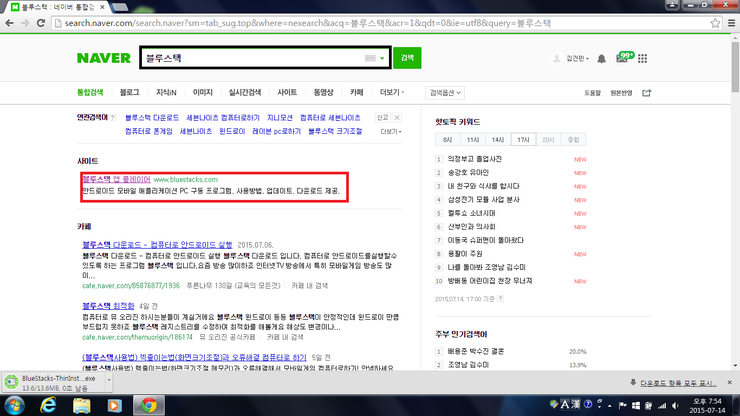
Task: Open the cafe result 블루스택 최적화
Action: 108,306
